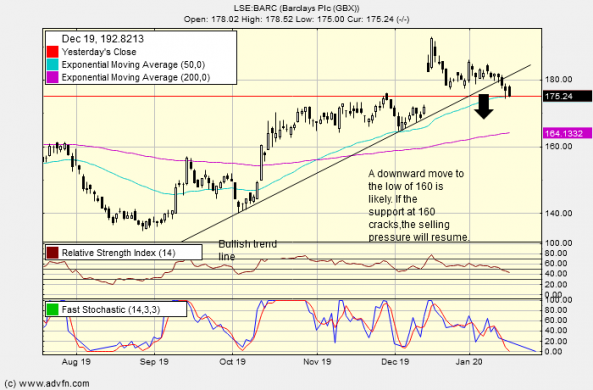Click the 180.00 price axis label
Screen dimensions: 593x390
[558, 79]
